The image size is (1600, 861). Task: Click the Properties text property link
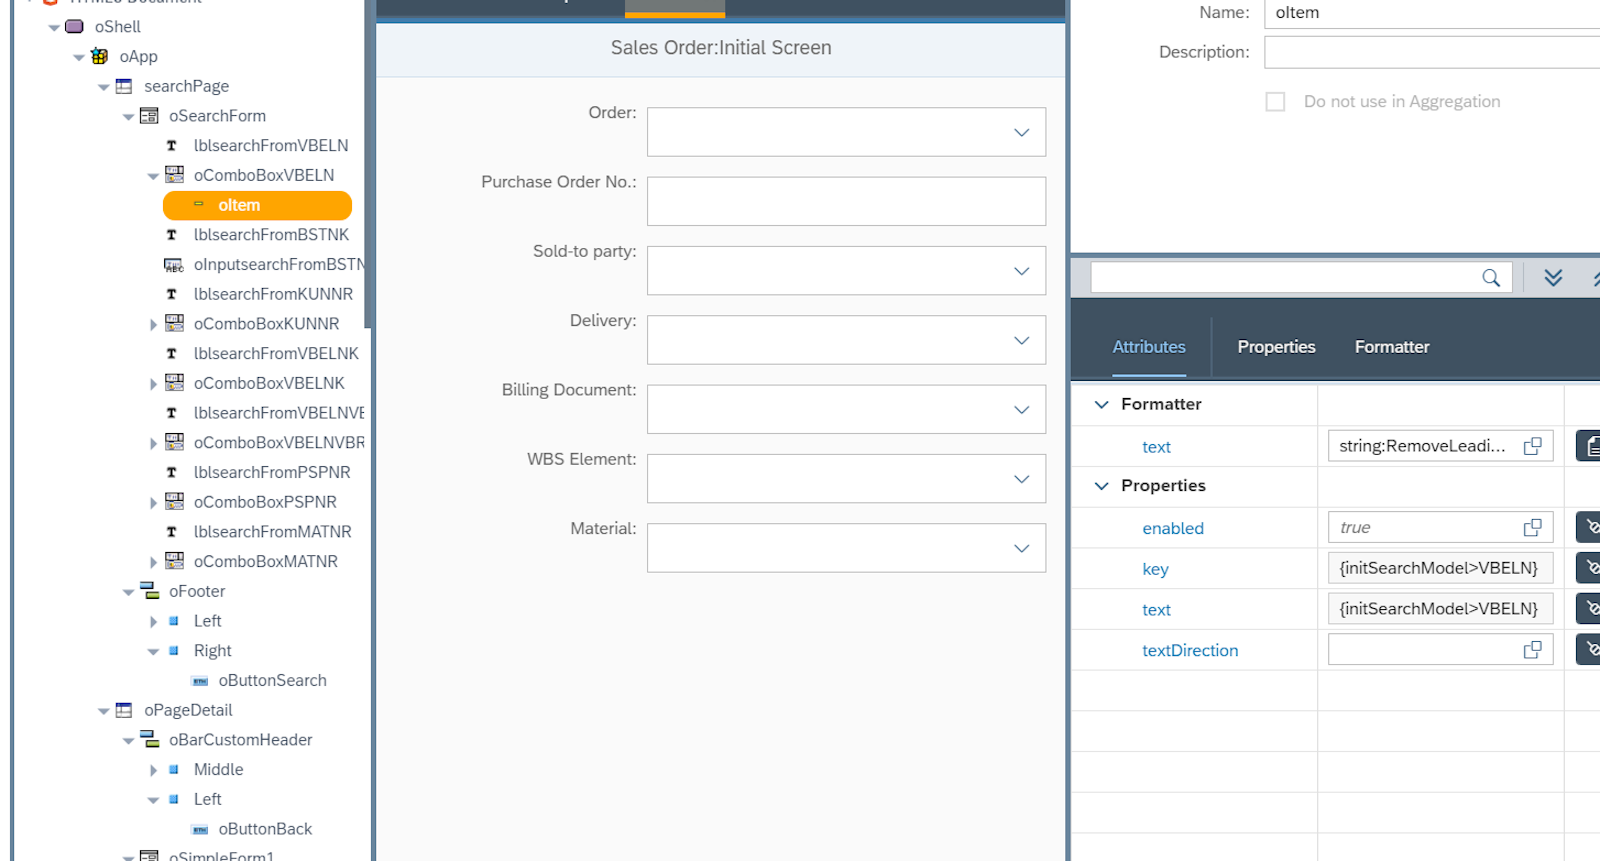1156,610
